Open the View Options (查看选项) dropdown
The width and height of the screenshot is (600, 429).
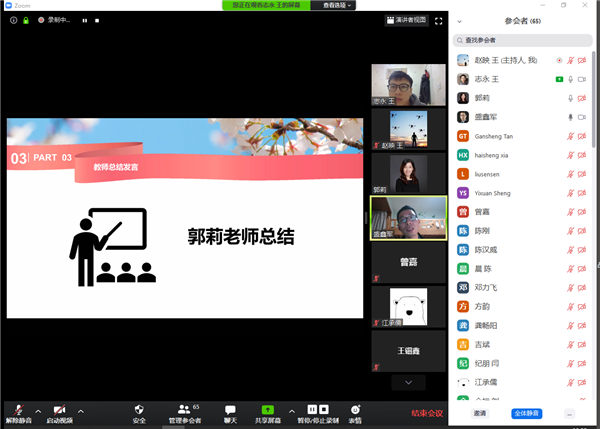coord(338,5)
